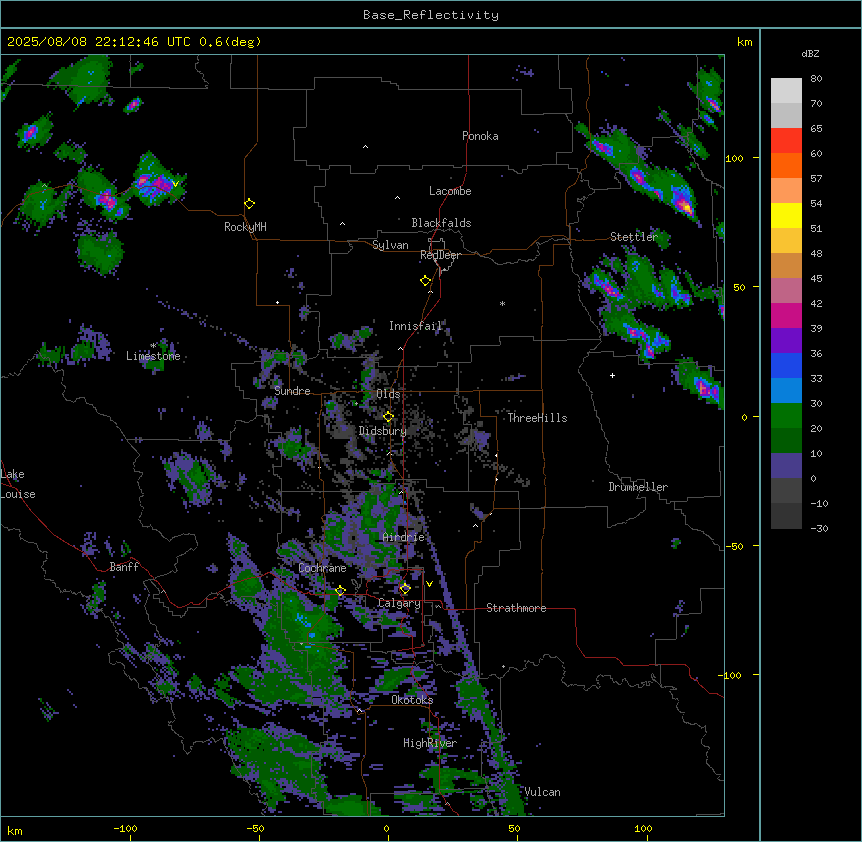The width and height of the screenshot is (862, 842).
Task: Click the yellow diamond marker south of RedDeer
Action: click(425, 281)
